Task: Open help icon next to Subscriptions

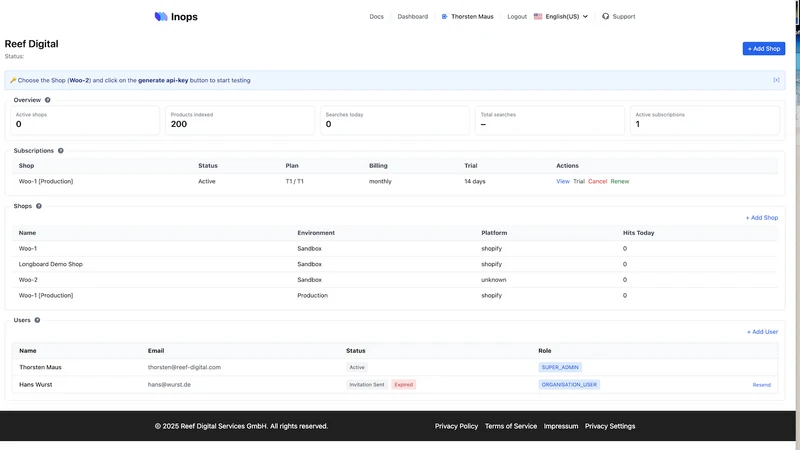Action: click(x=61, y=151)
